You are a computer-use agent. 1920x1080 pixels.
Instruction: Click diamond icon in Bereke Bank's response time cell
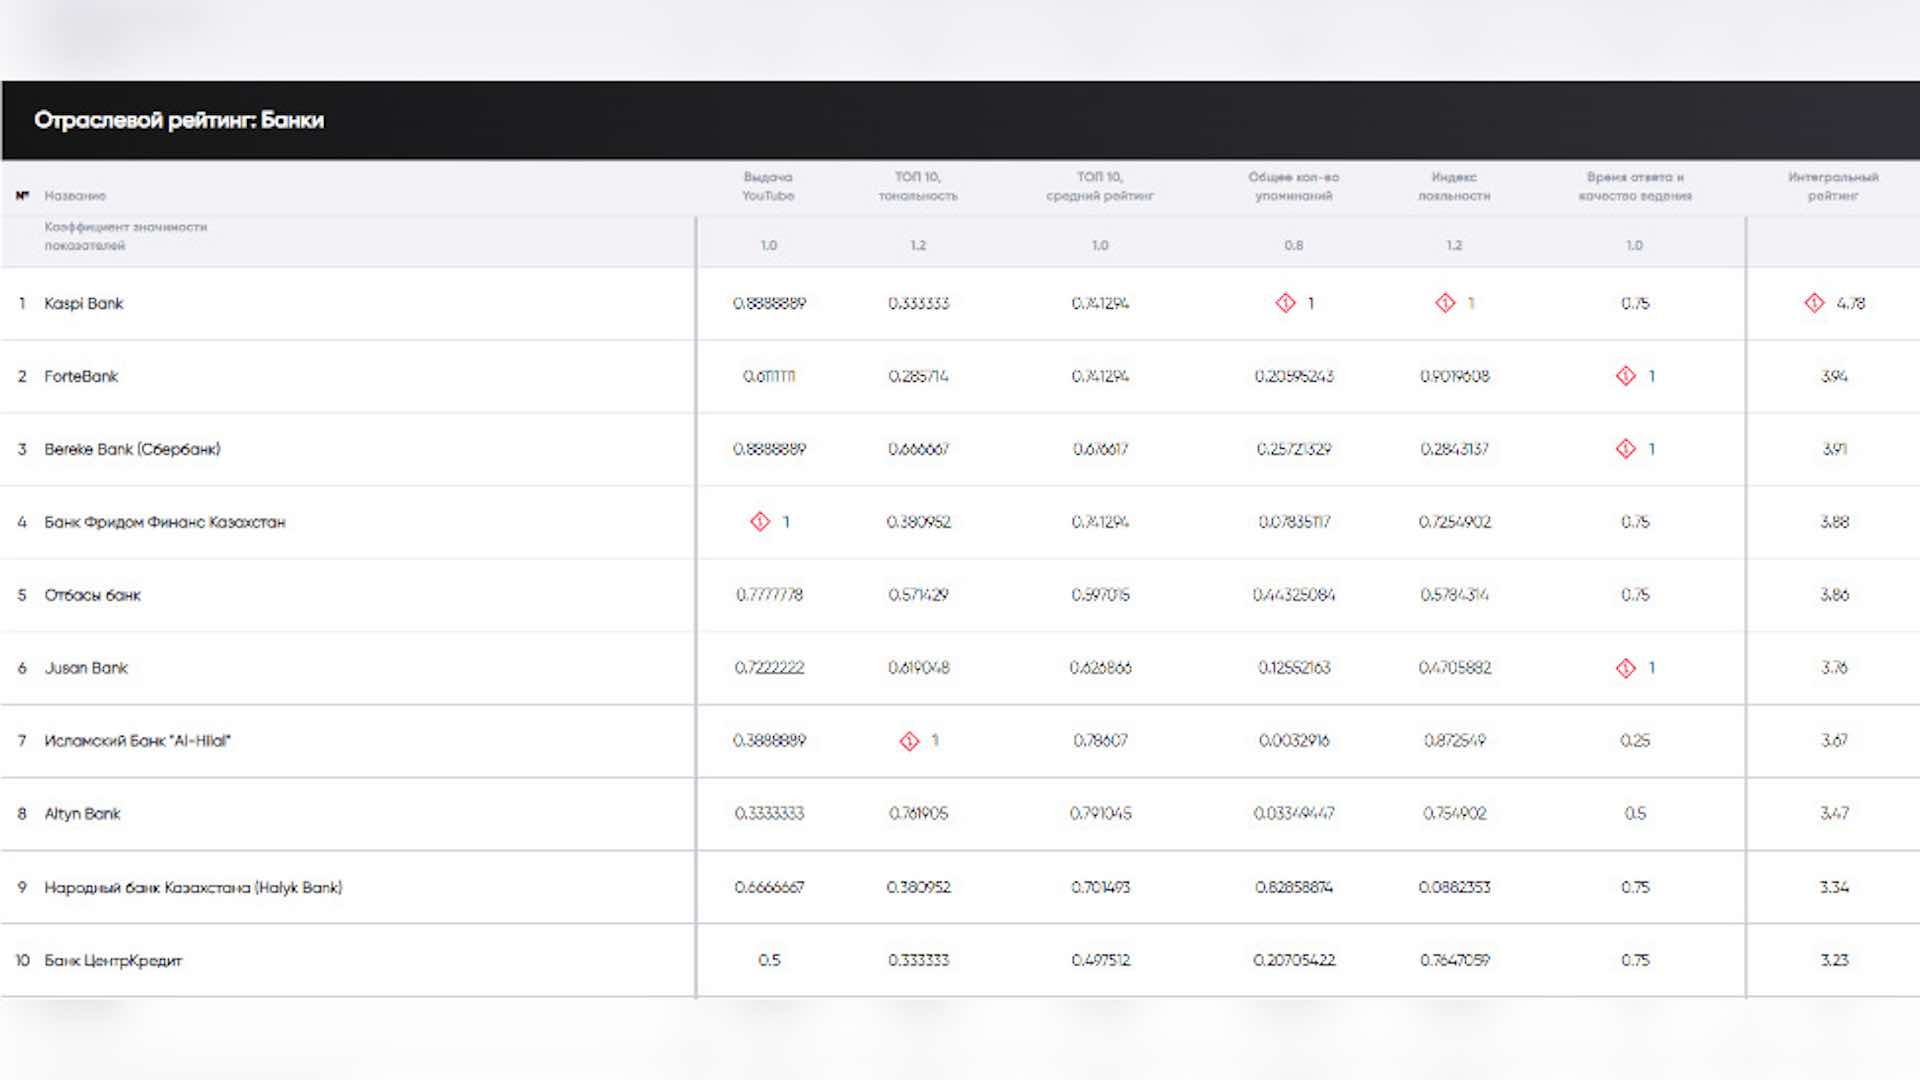[x=1626, y=449]
